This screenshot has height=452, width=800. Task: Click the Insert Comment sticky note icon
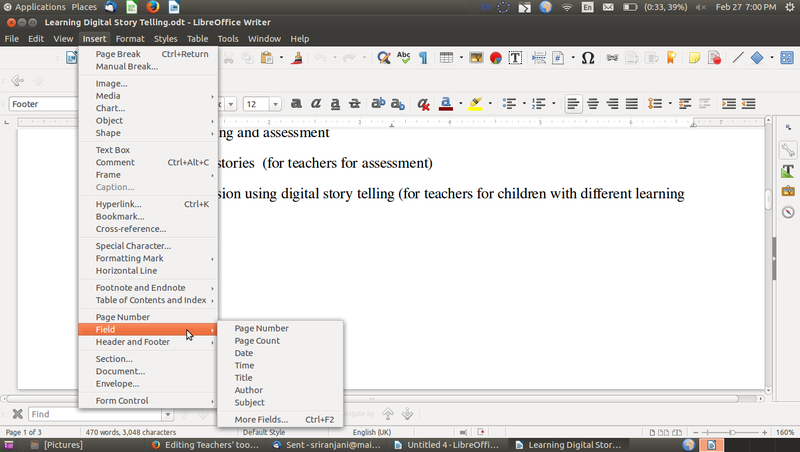694,58
